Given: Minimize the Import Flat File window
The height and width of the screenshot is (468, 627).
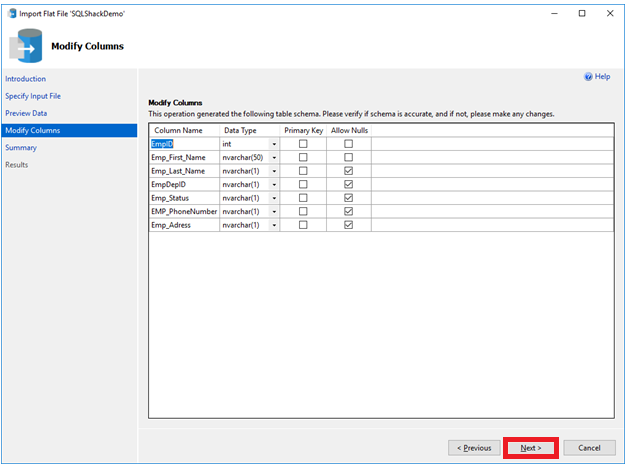Looking at the screenshot, I should click(x=554, y=14).
